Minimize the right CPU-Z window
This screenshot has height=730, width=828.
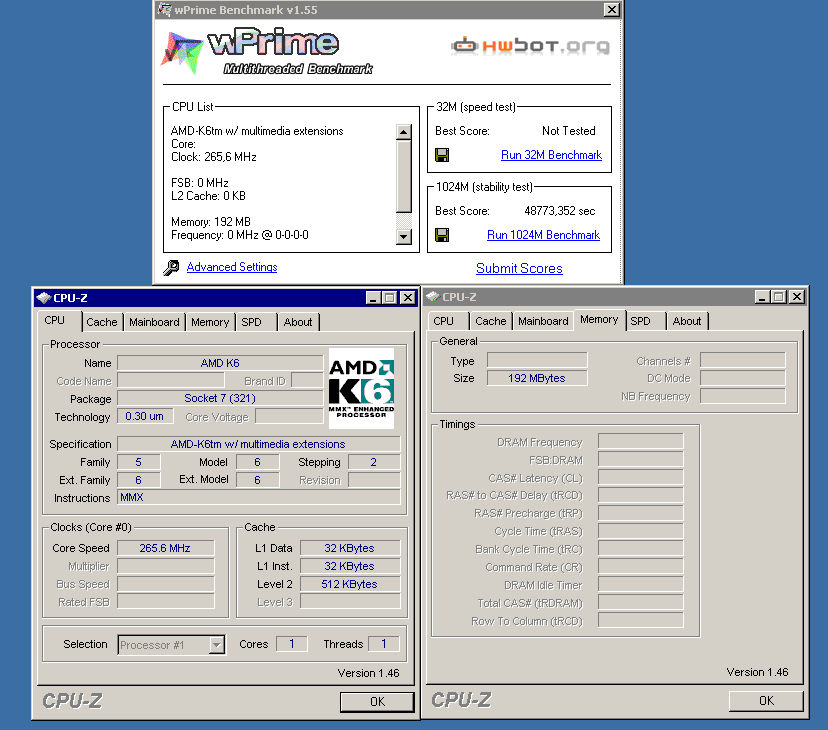coord(762,297)
